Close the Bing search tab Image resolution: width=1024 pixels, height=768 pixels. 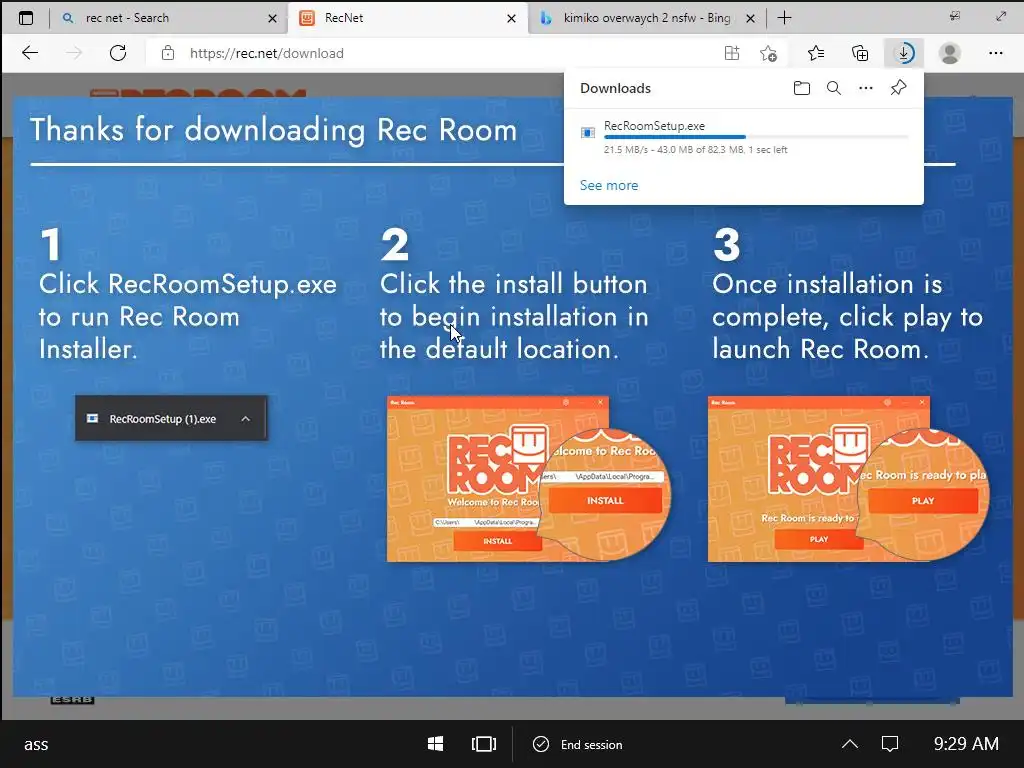tap(751, 18)
